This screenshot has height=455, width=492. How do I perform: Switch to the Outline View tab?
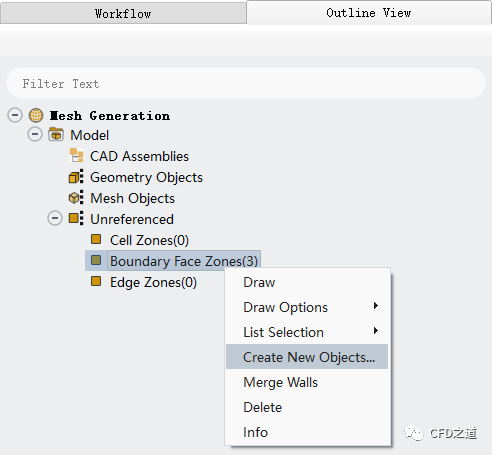coord(369,13)
